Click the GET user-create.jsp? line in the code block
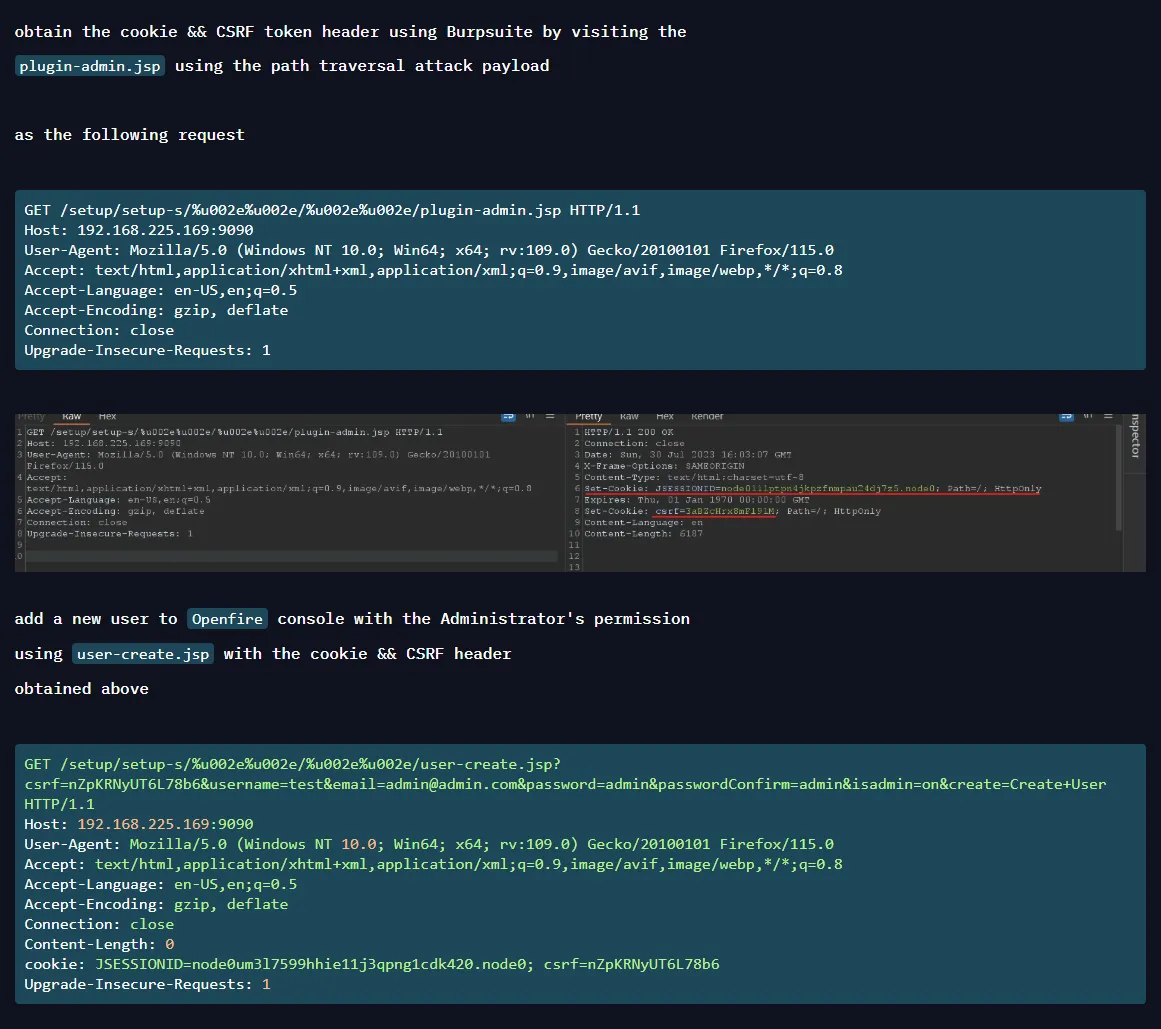The image size is (1161, 1029). [292, 764]
